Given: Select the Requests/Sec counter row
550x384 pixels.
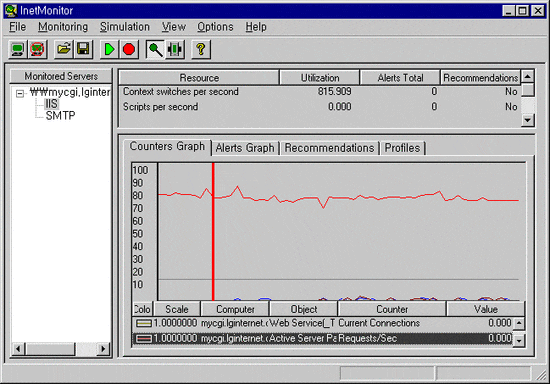Looking at the screenshot, I should (322, 338).
